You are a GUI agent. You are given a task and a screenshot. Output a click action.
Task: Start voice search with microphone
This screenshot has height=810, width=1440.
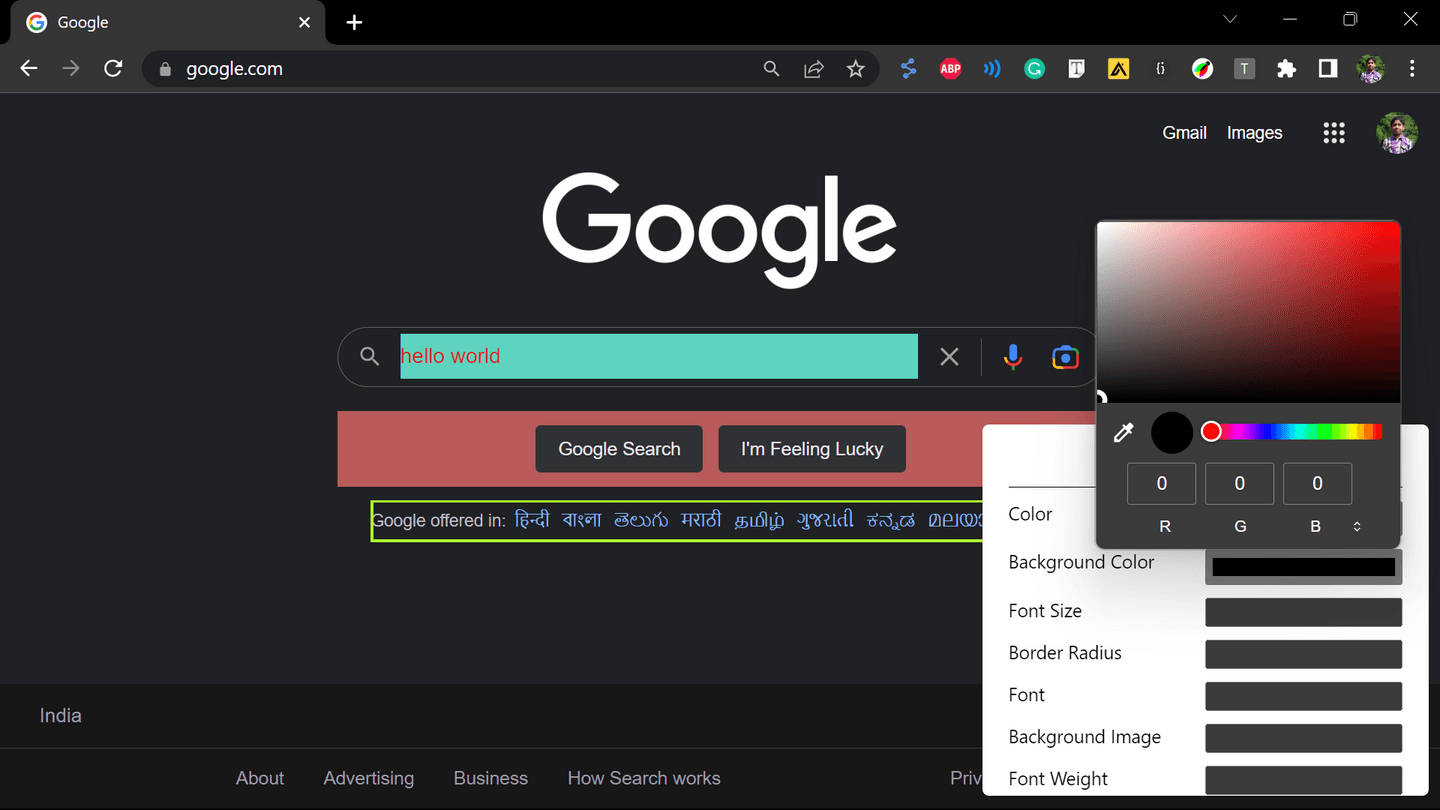[x=1013, y=356]
